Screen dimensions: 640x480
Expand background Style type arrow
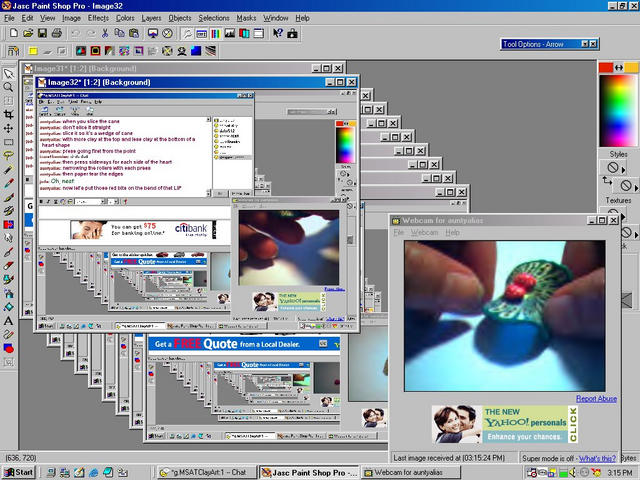pos(636,188)
